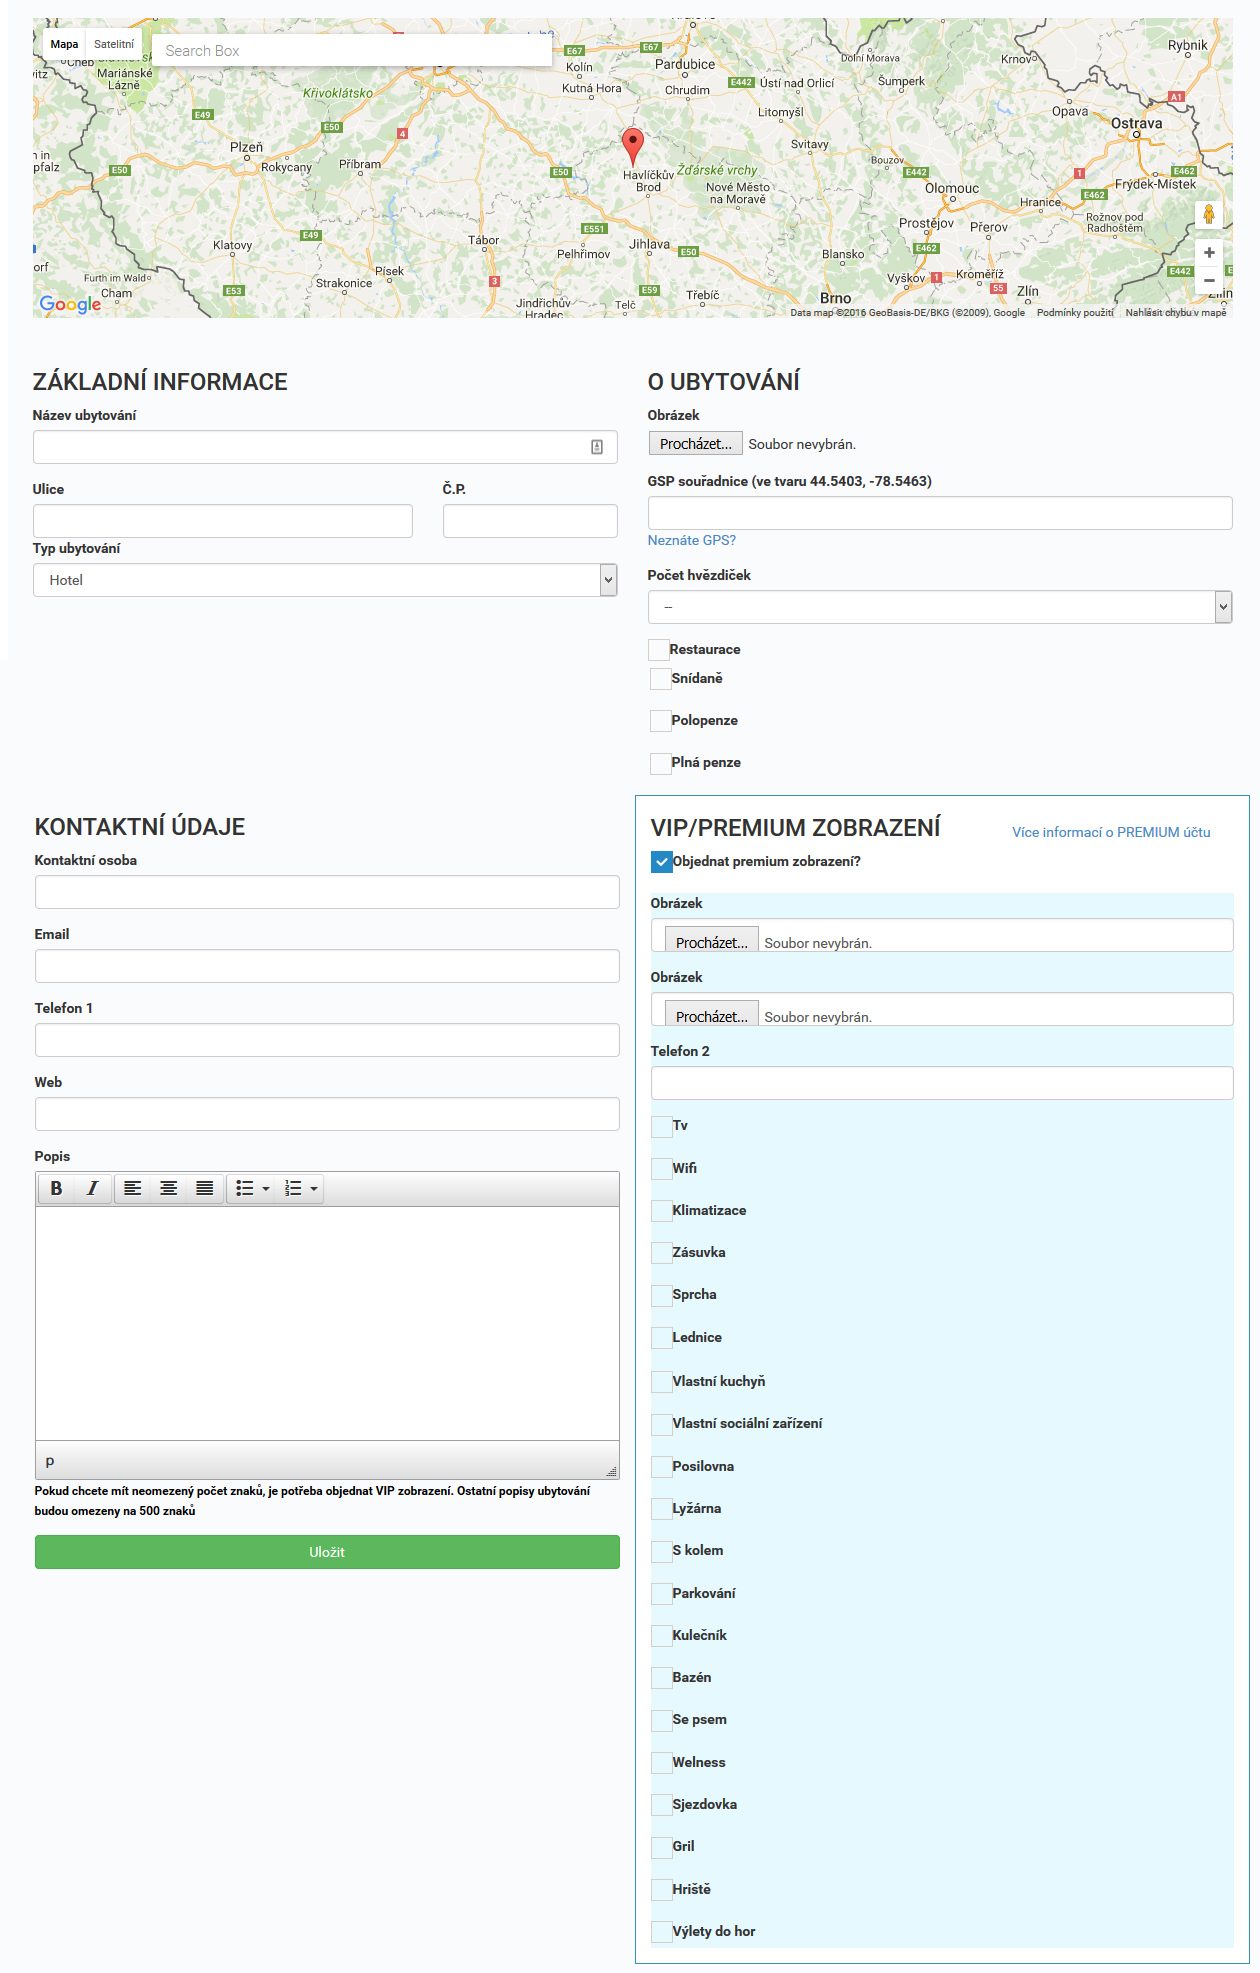The height and width of the screenshot is (1973, 1260).
Task: Enable the Se psem checkbox
Action: (661, 1720)
